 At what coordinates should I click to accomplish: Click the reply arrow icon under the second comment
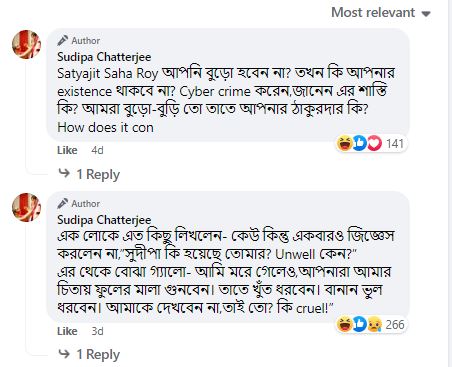click(x=64, y=353)
